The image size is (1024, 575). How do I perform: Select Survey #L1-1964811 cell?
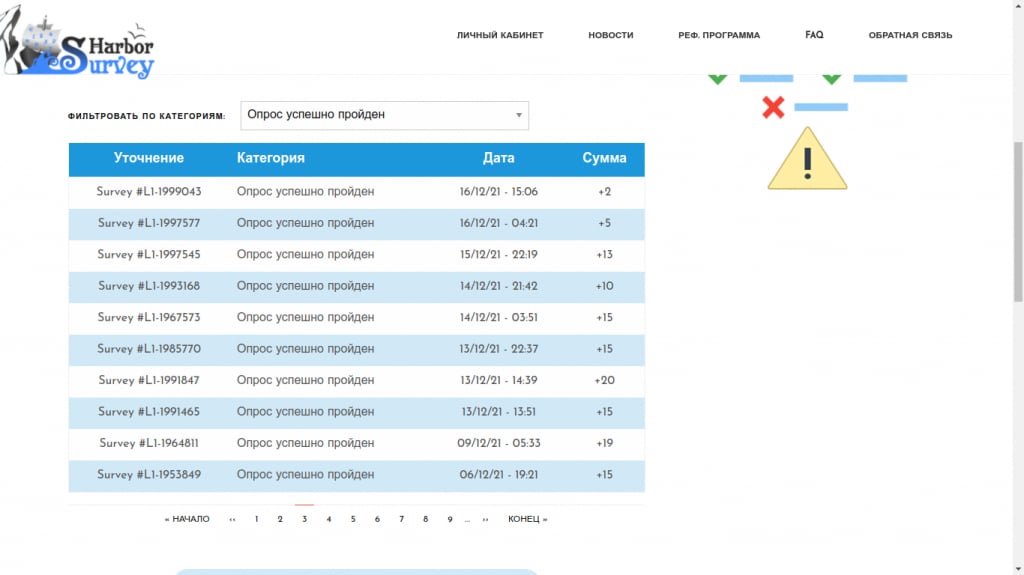(149, 443)
